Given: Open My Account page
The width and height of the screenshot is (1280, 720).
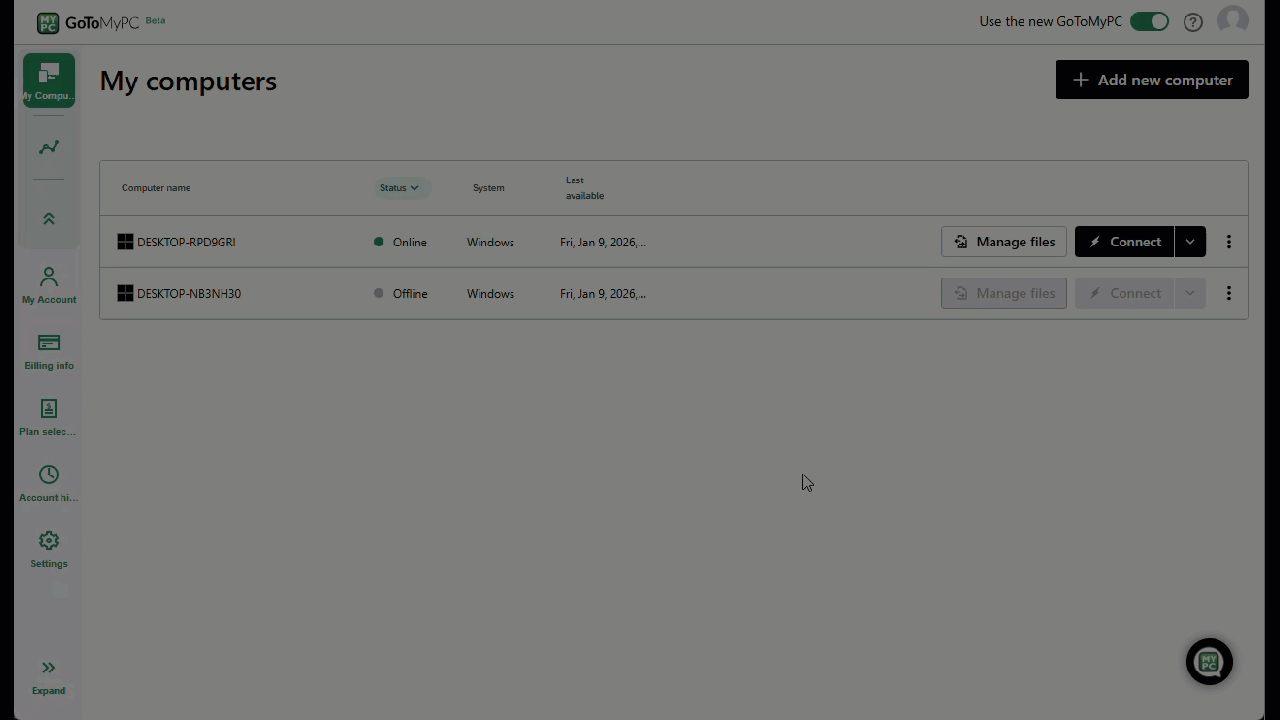Looking at the screenshot, I should 49,285.
